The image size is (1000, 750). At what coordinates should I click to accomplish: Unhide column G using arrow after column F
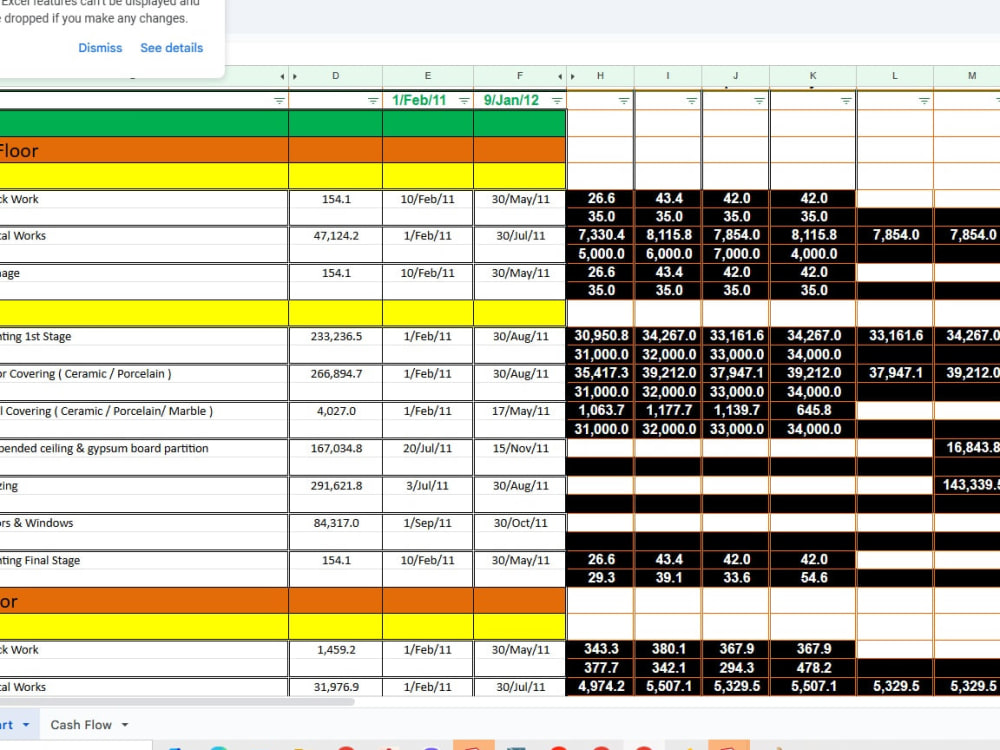(560, 77)
